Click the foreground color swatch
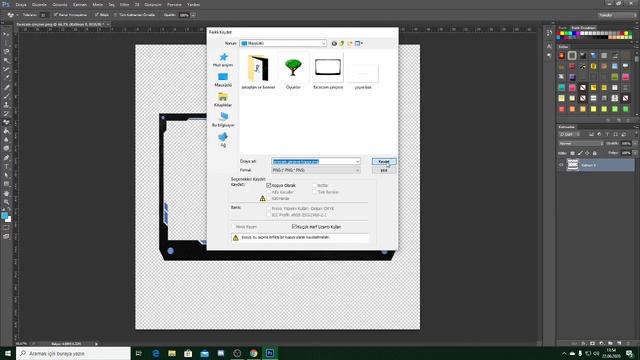The image size is (640, 360). pos(4,216)
